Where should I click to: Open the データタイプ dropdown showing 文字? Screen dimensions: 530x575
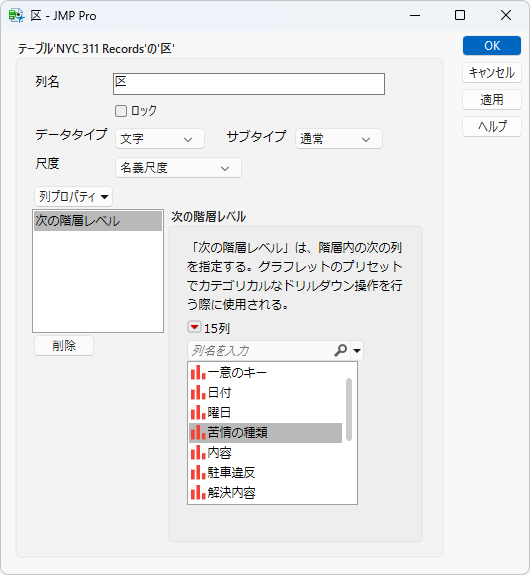[x=160, y=139]
